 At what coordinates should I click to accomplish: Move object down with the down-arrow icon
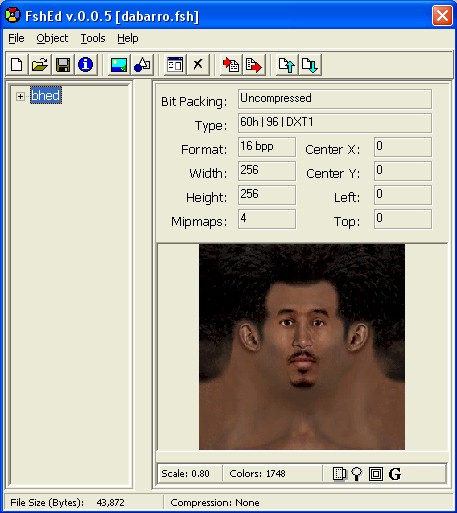(x=310, y=64)
